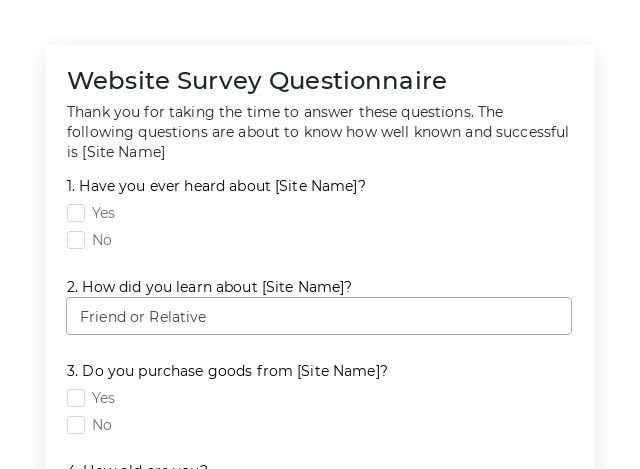
Task: Check the No box for question 1
Action: [76, 240]
